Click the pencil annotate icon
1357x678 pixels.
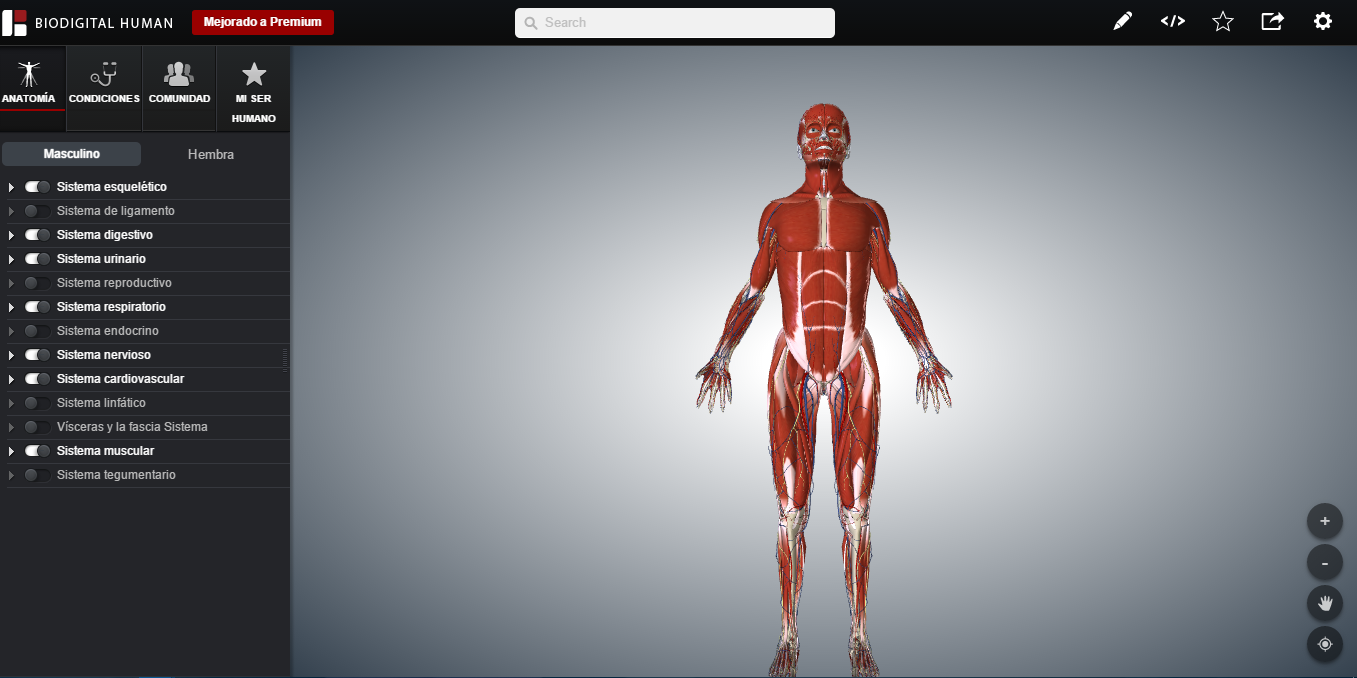1123,21
